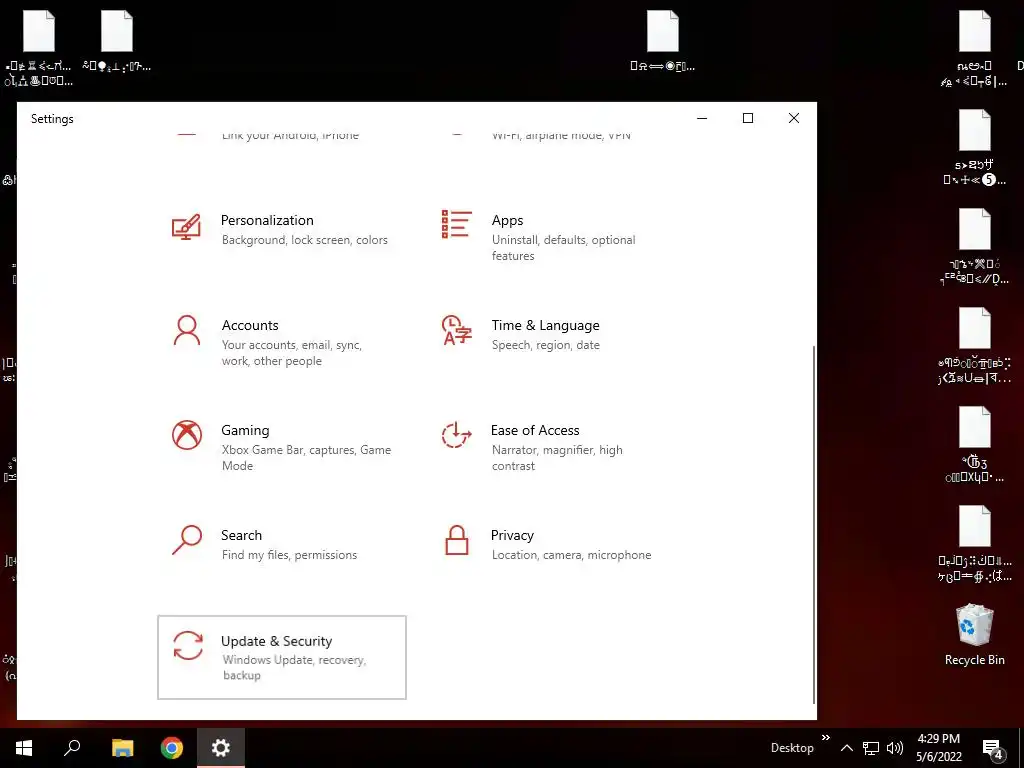The height and width of the screenshot is (768, 1024).
Task: Click the Apps list icon
Action: [456, 224]
